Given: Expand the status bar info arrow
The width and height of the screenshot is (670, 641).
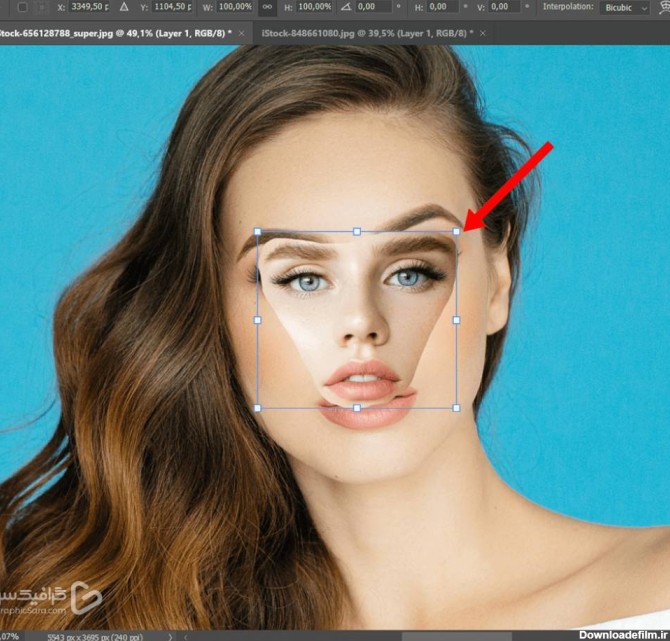Looking at the screenshot, I should [x=170, y=637].
